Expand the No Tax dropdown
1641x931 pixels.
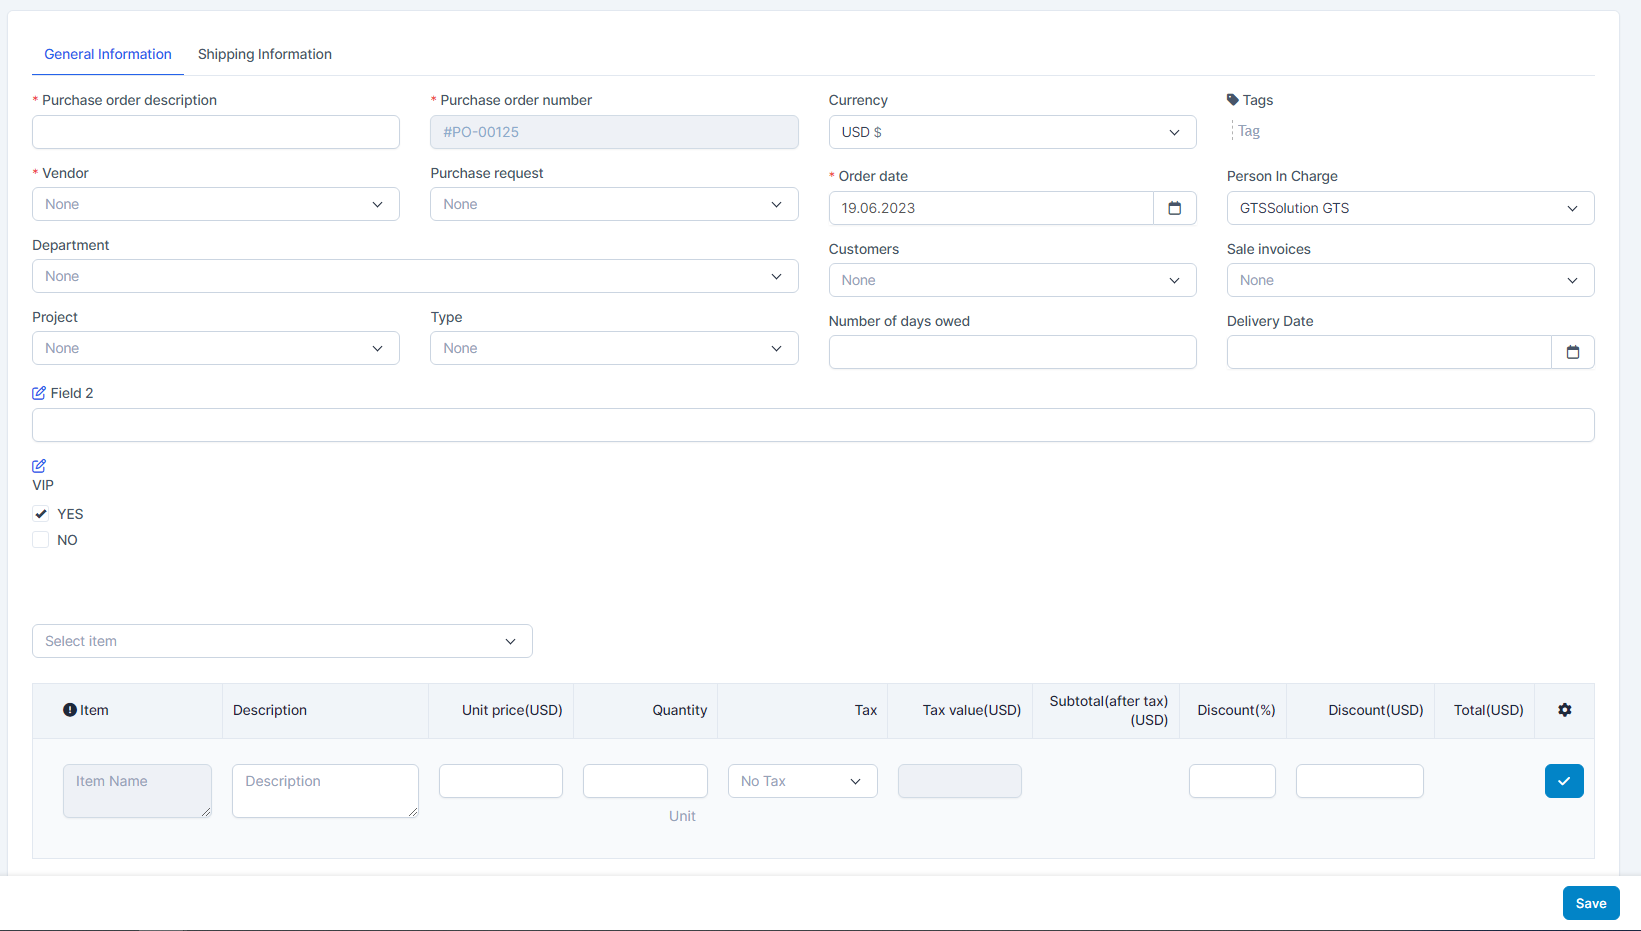(802, 781)
